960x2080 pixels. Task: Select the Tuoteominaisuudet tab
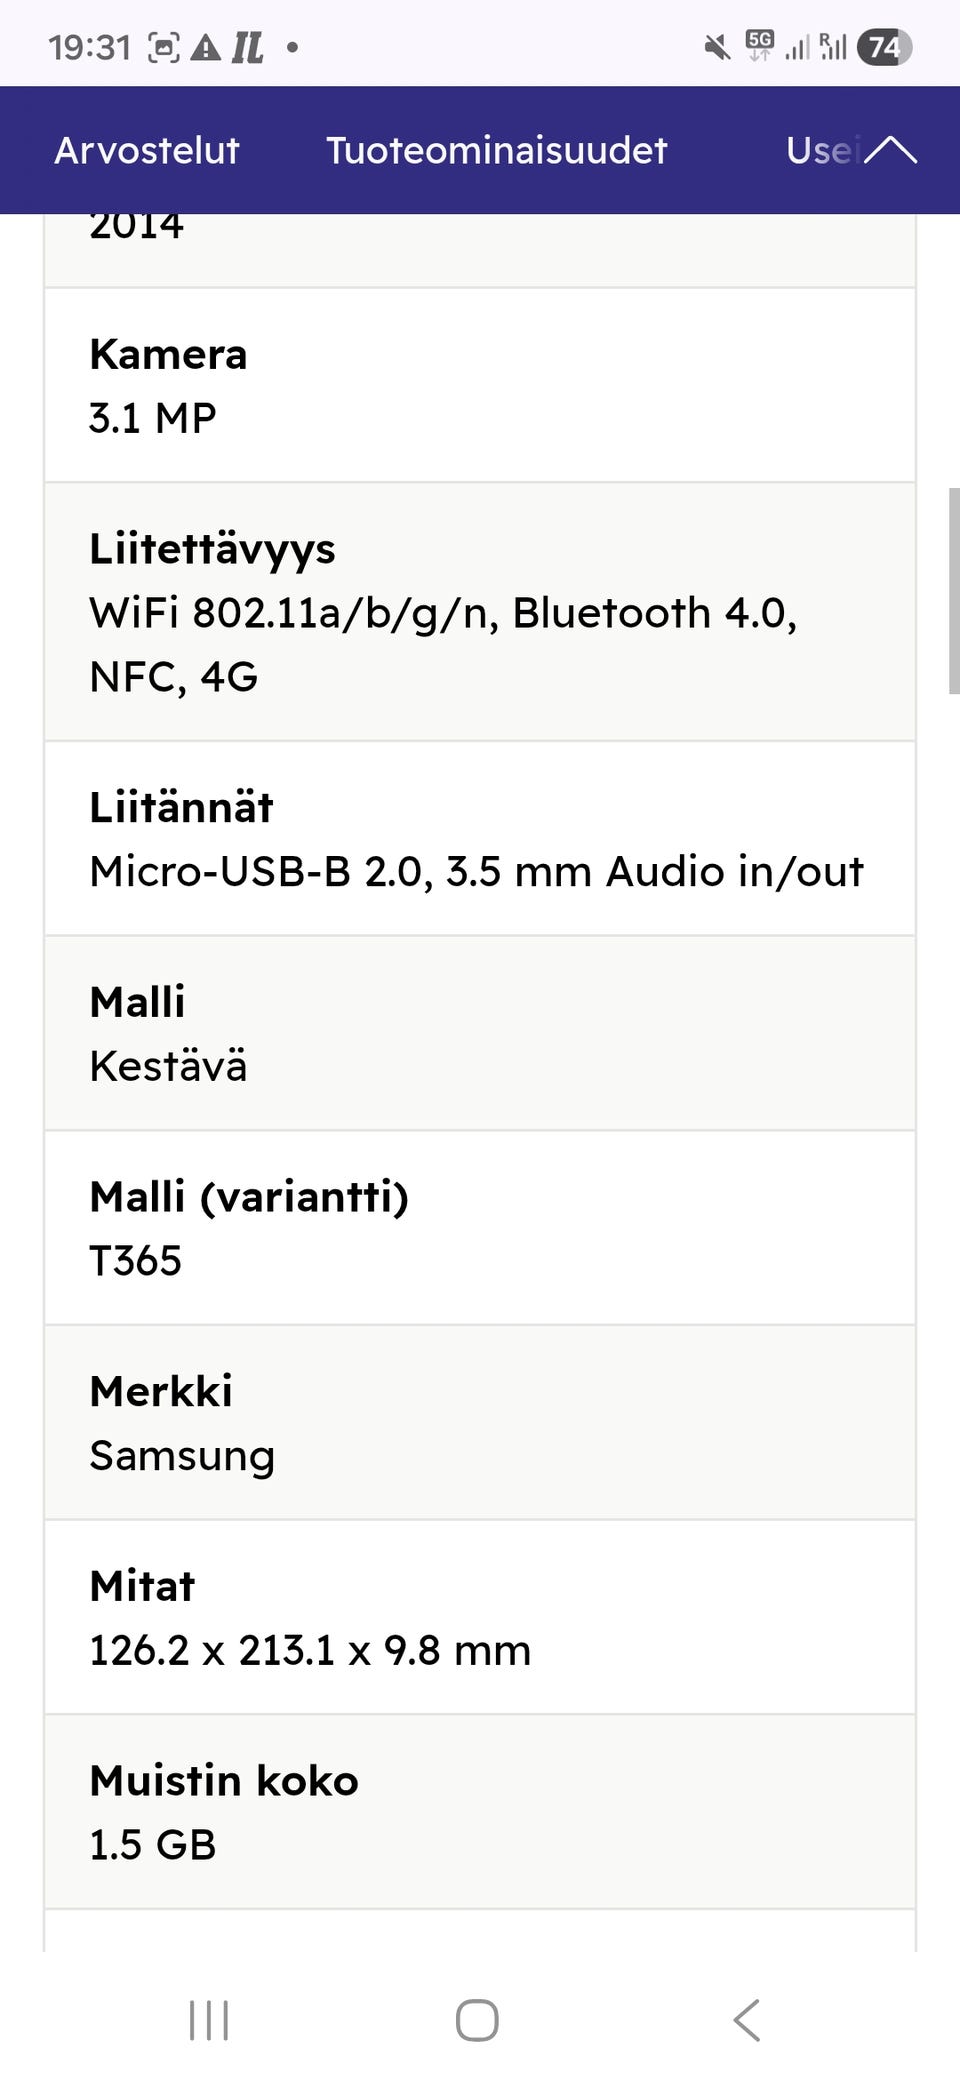point(496,150)
